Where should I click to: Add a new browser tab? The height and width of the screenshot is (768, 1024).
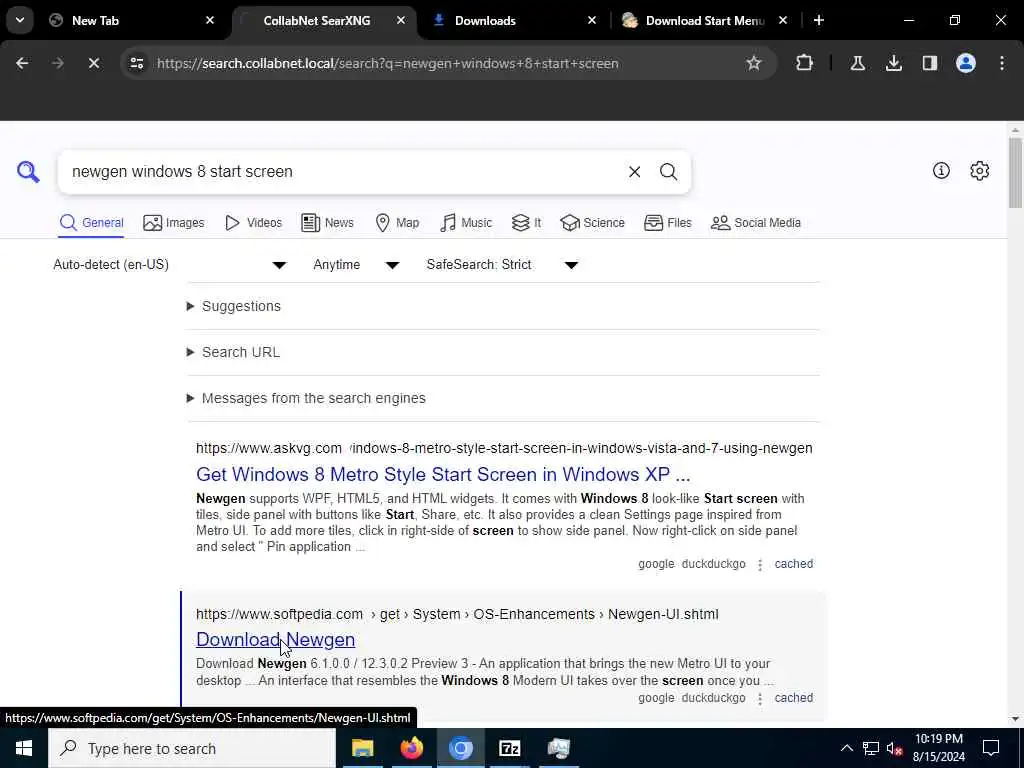point(818,20)
